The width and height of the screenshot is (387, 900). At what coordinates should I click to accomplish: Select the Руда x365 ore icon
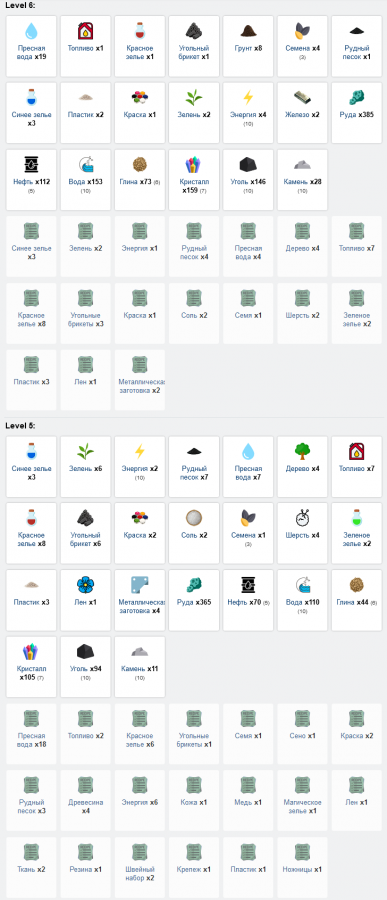194,585
